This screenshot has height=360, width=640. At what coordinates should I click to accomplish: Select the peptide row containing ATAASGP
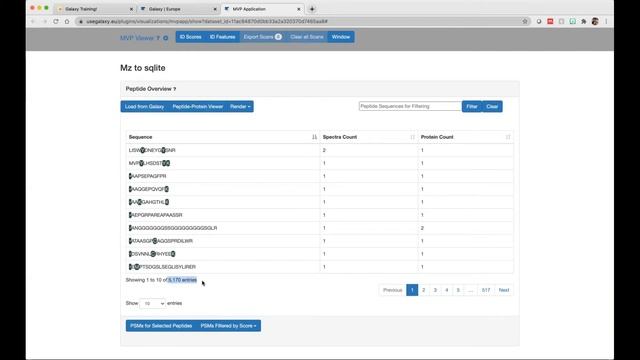[x=320, y=241]
